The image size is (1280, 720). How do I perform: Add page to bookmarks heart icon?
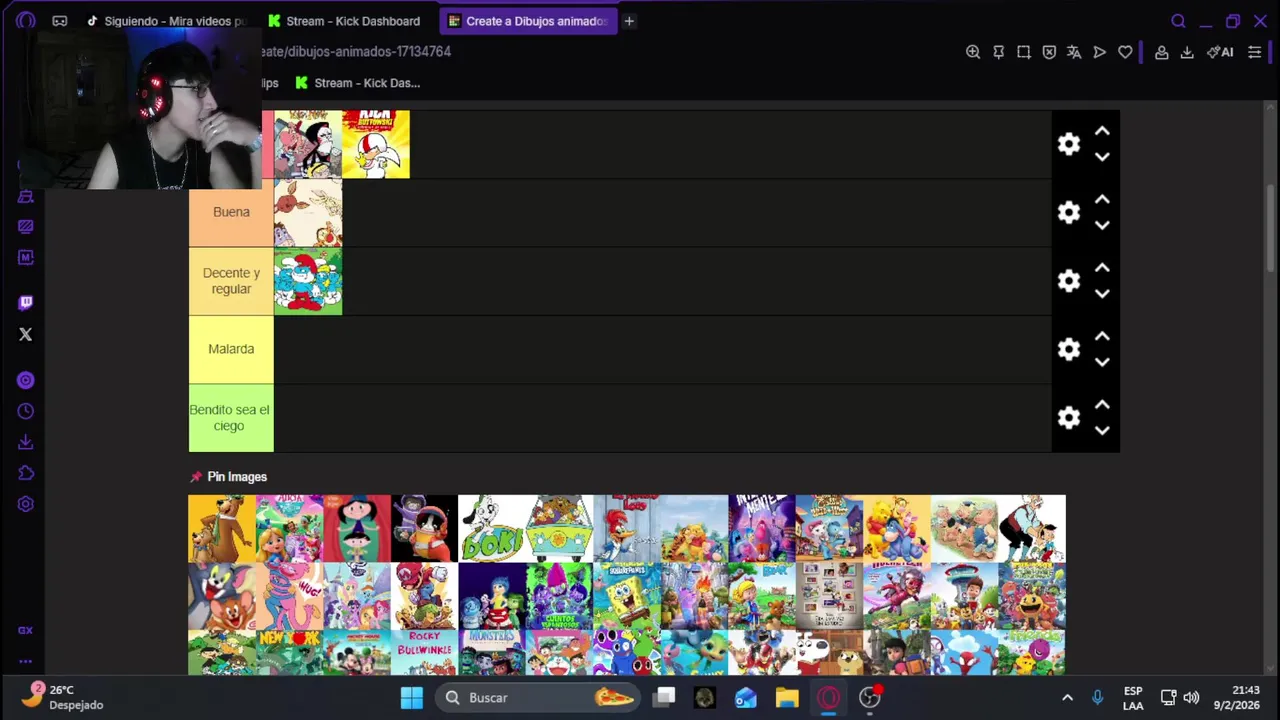[x=1125, y=52]
